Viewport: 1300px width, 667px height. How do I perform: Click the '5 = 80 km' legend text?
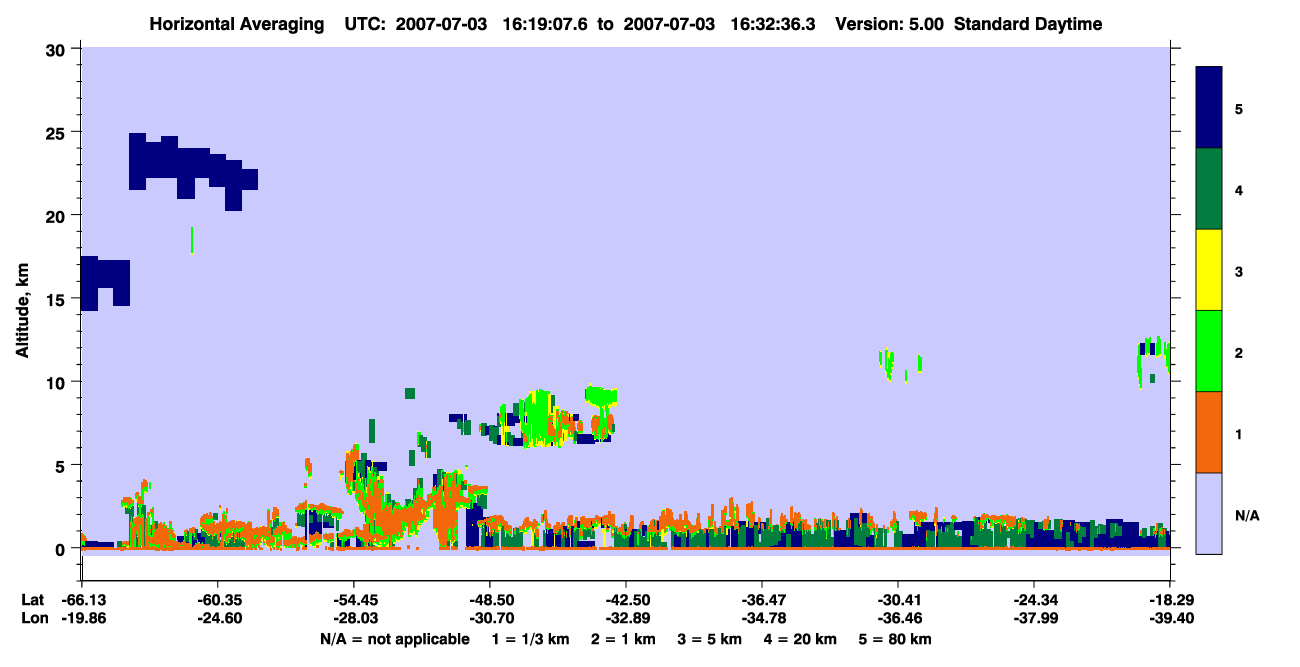click(x=893, y=639)
